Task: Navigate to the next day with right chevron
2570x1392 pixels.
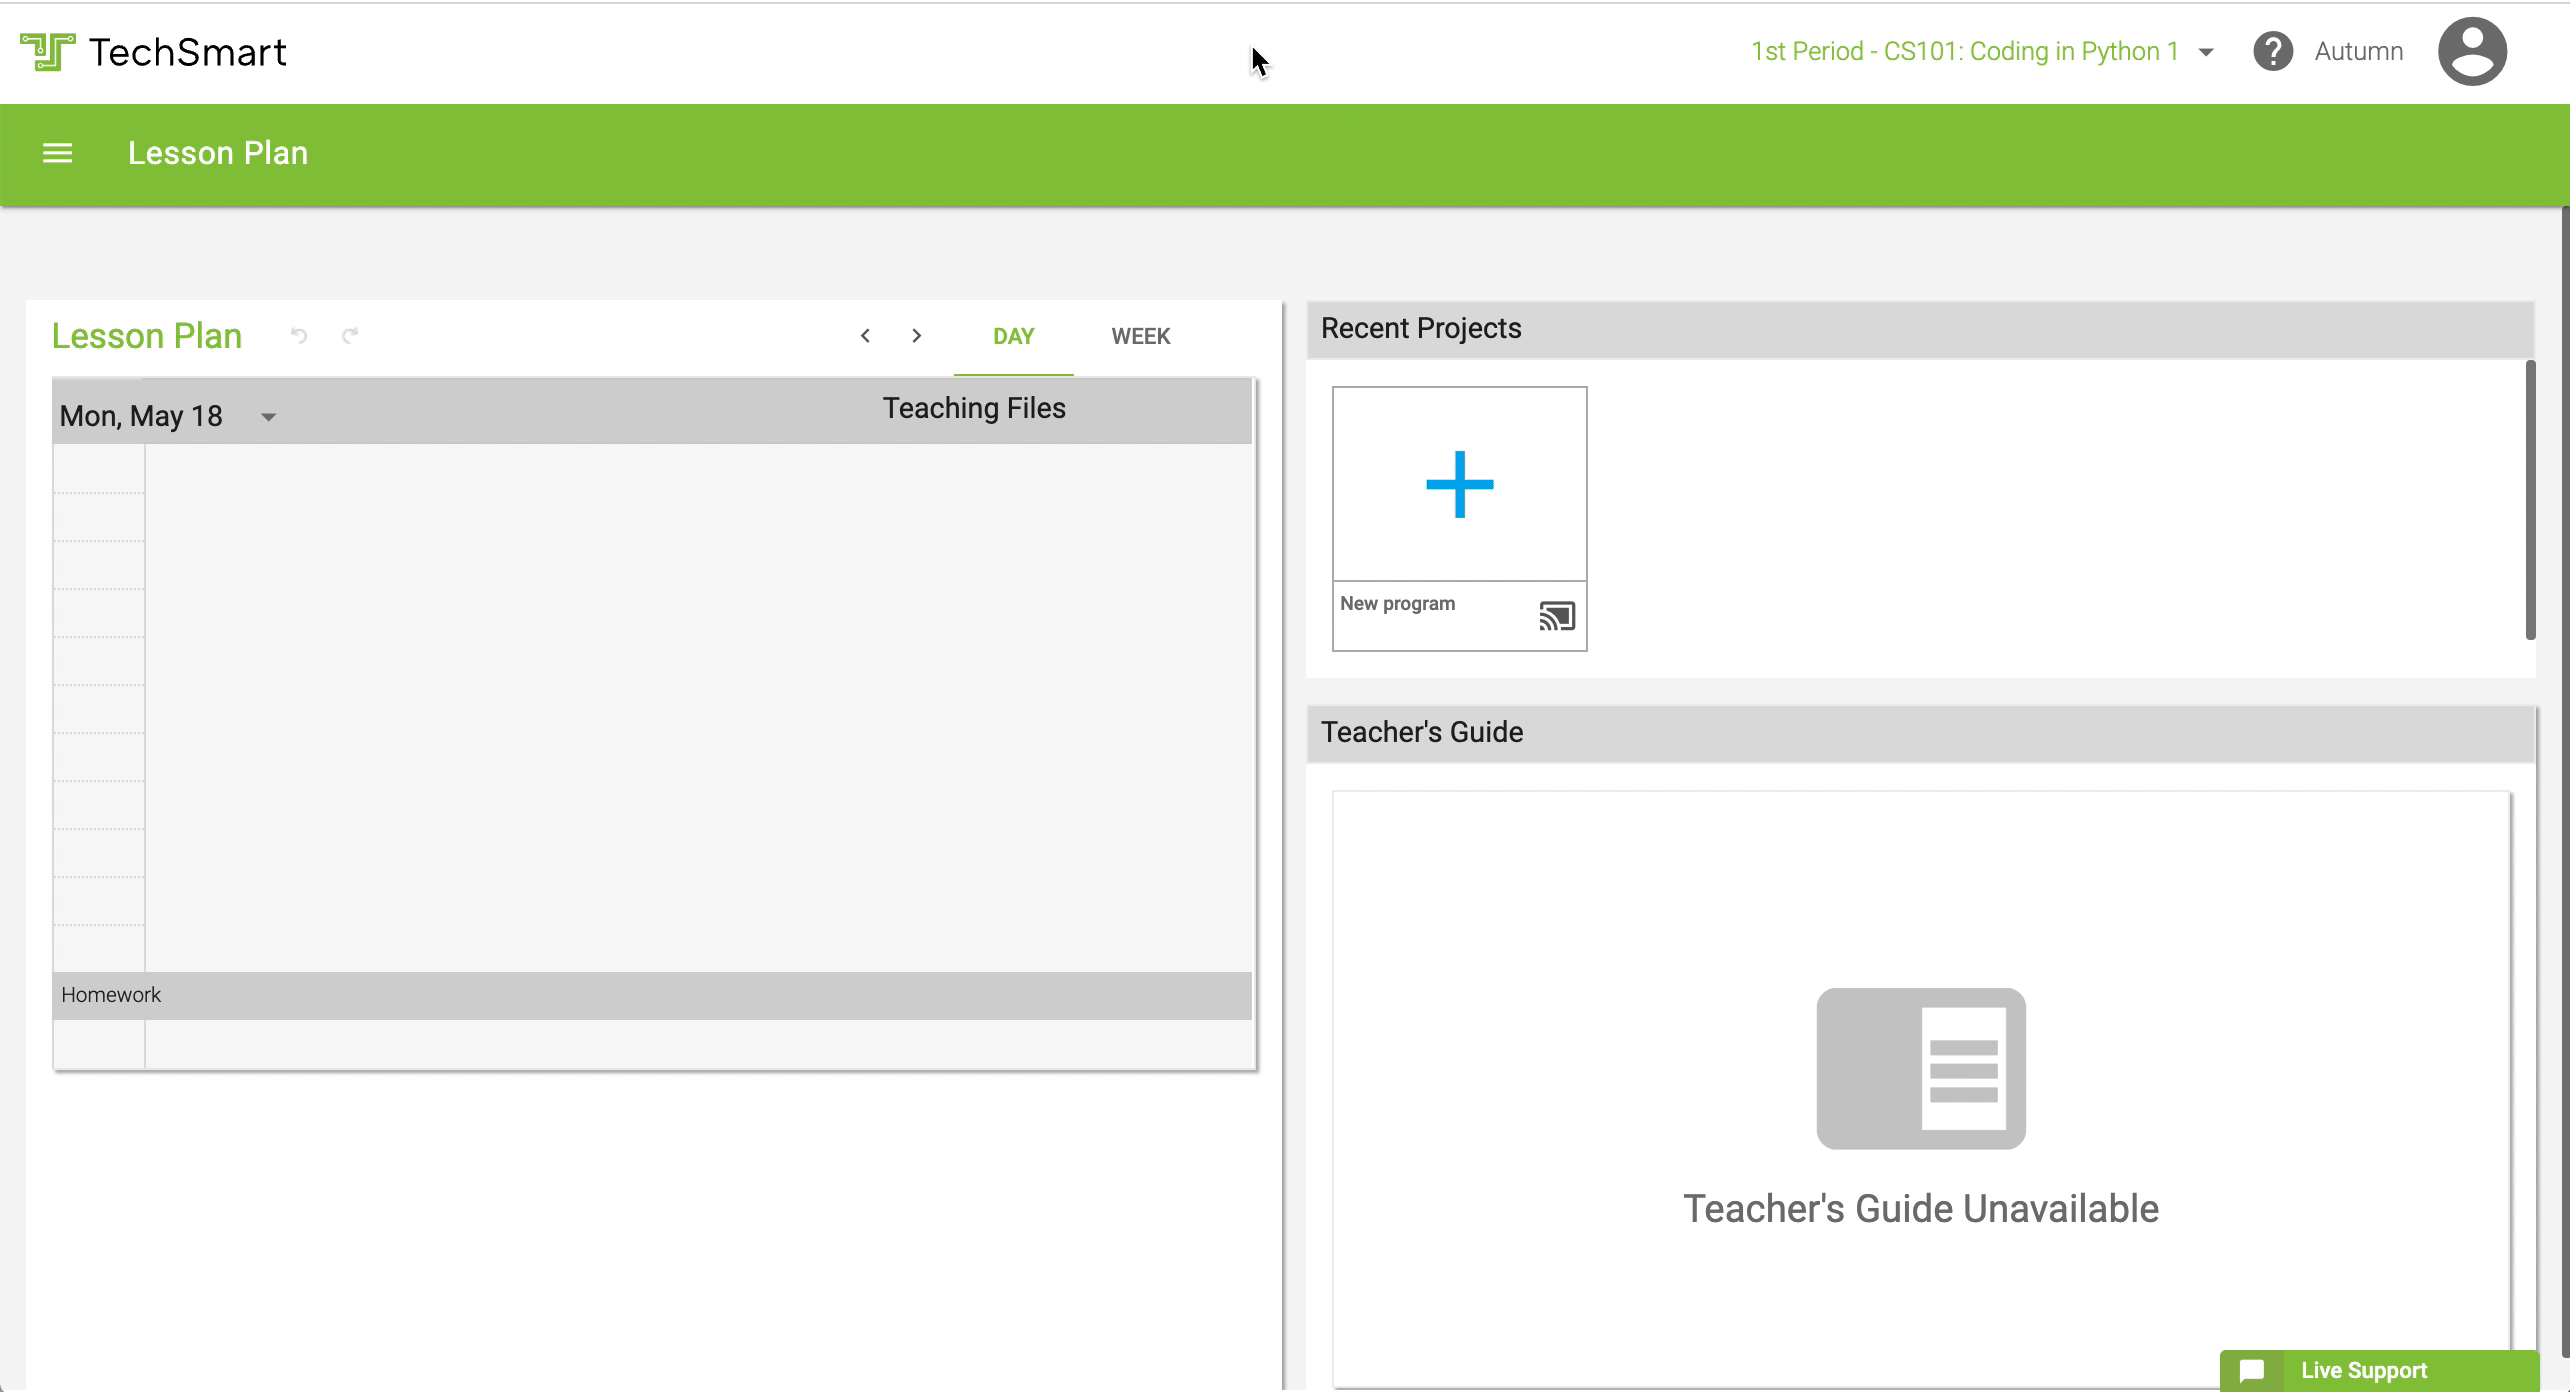Action: pos(916,336)
